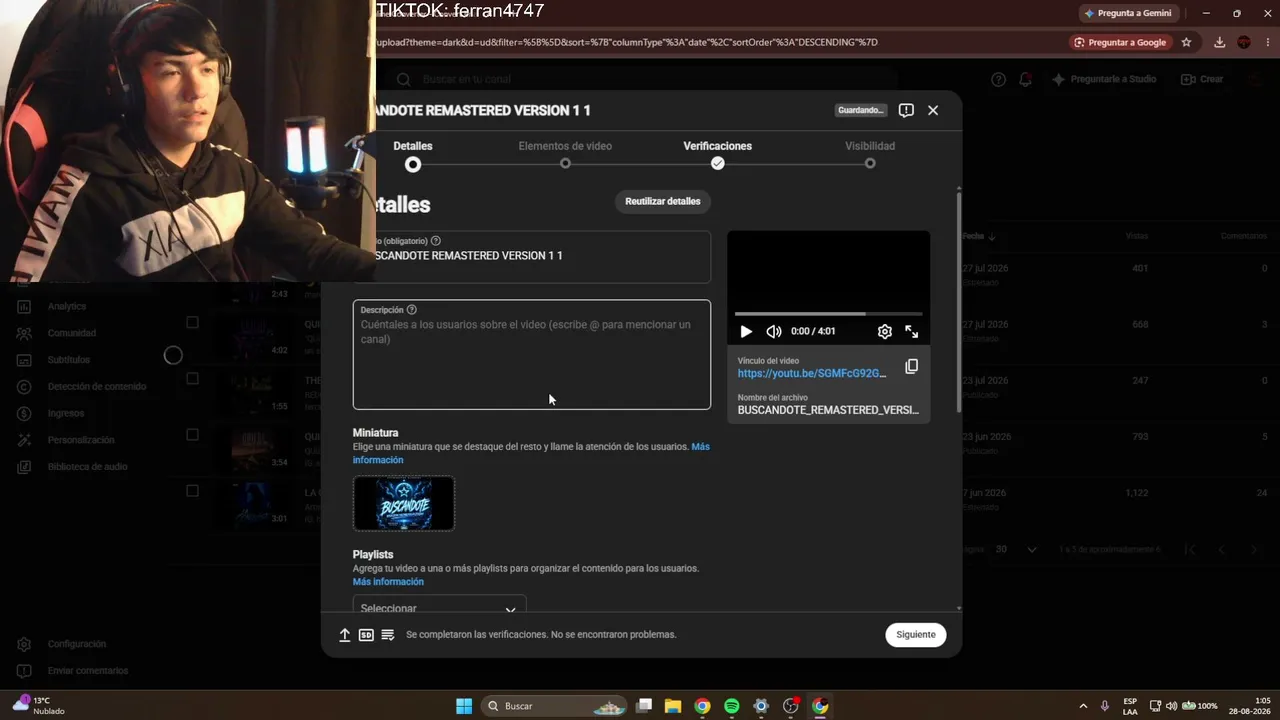Open Chrome downloads icon
Image resolution: width=1280 pixels, height=720 pixels.
(x=1219, y=42)
